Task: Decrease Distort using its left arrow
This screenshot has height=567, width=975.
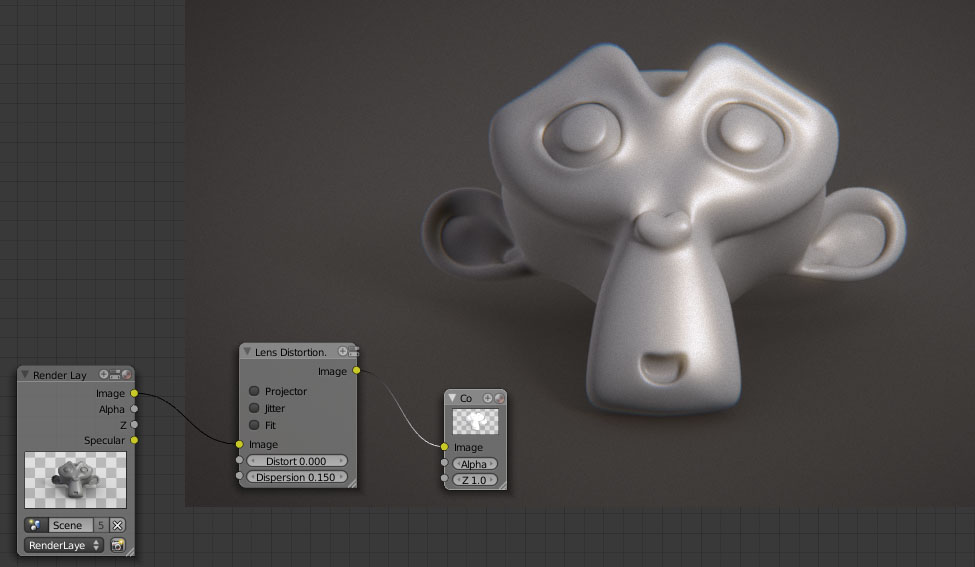Action: [x=252, y=461]
